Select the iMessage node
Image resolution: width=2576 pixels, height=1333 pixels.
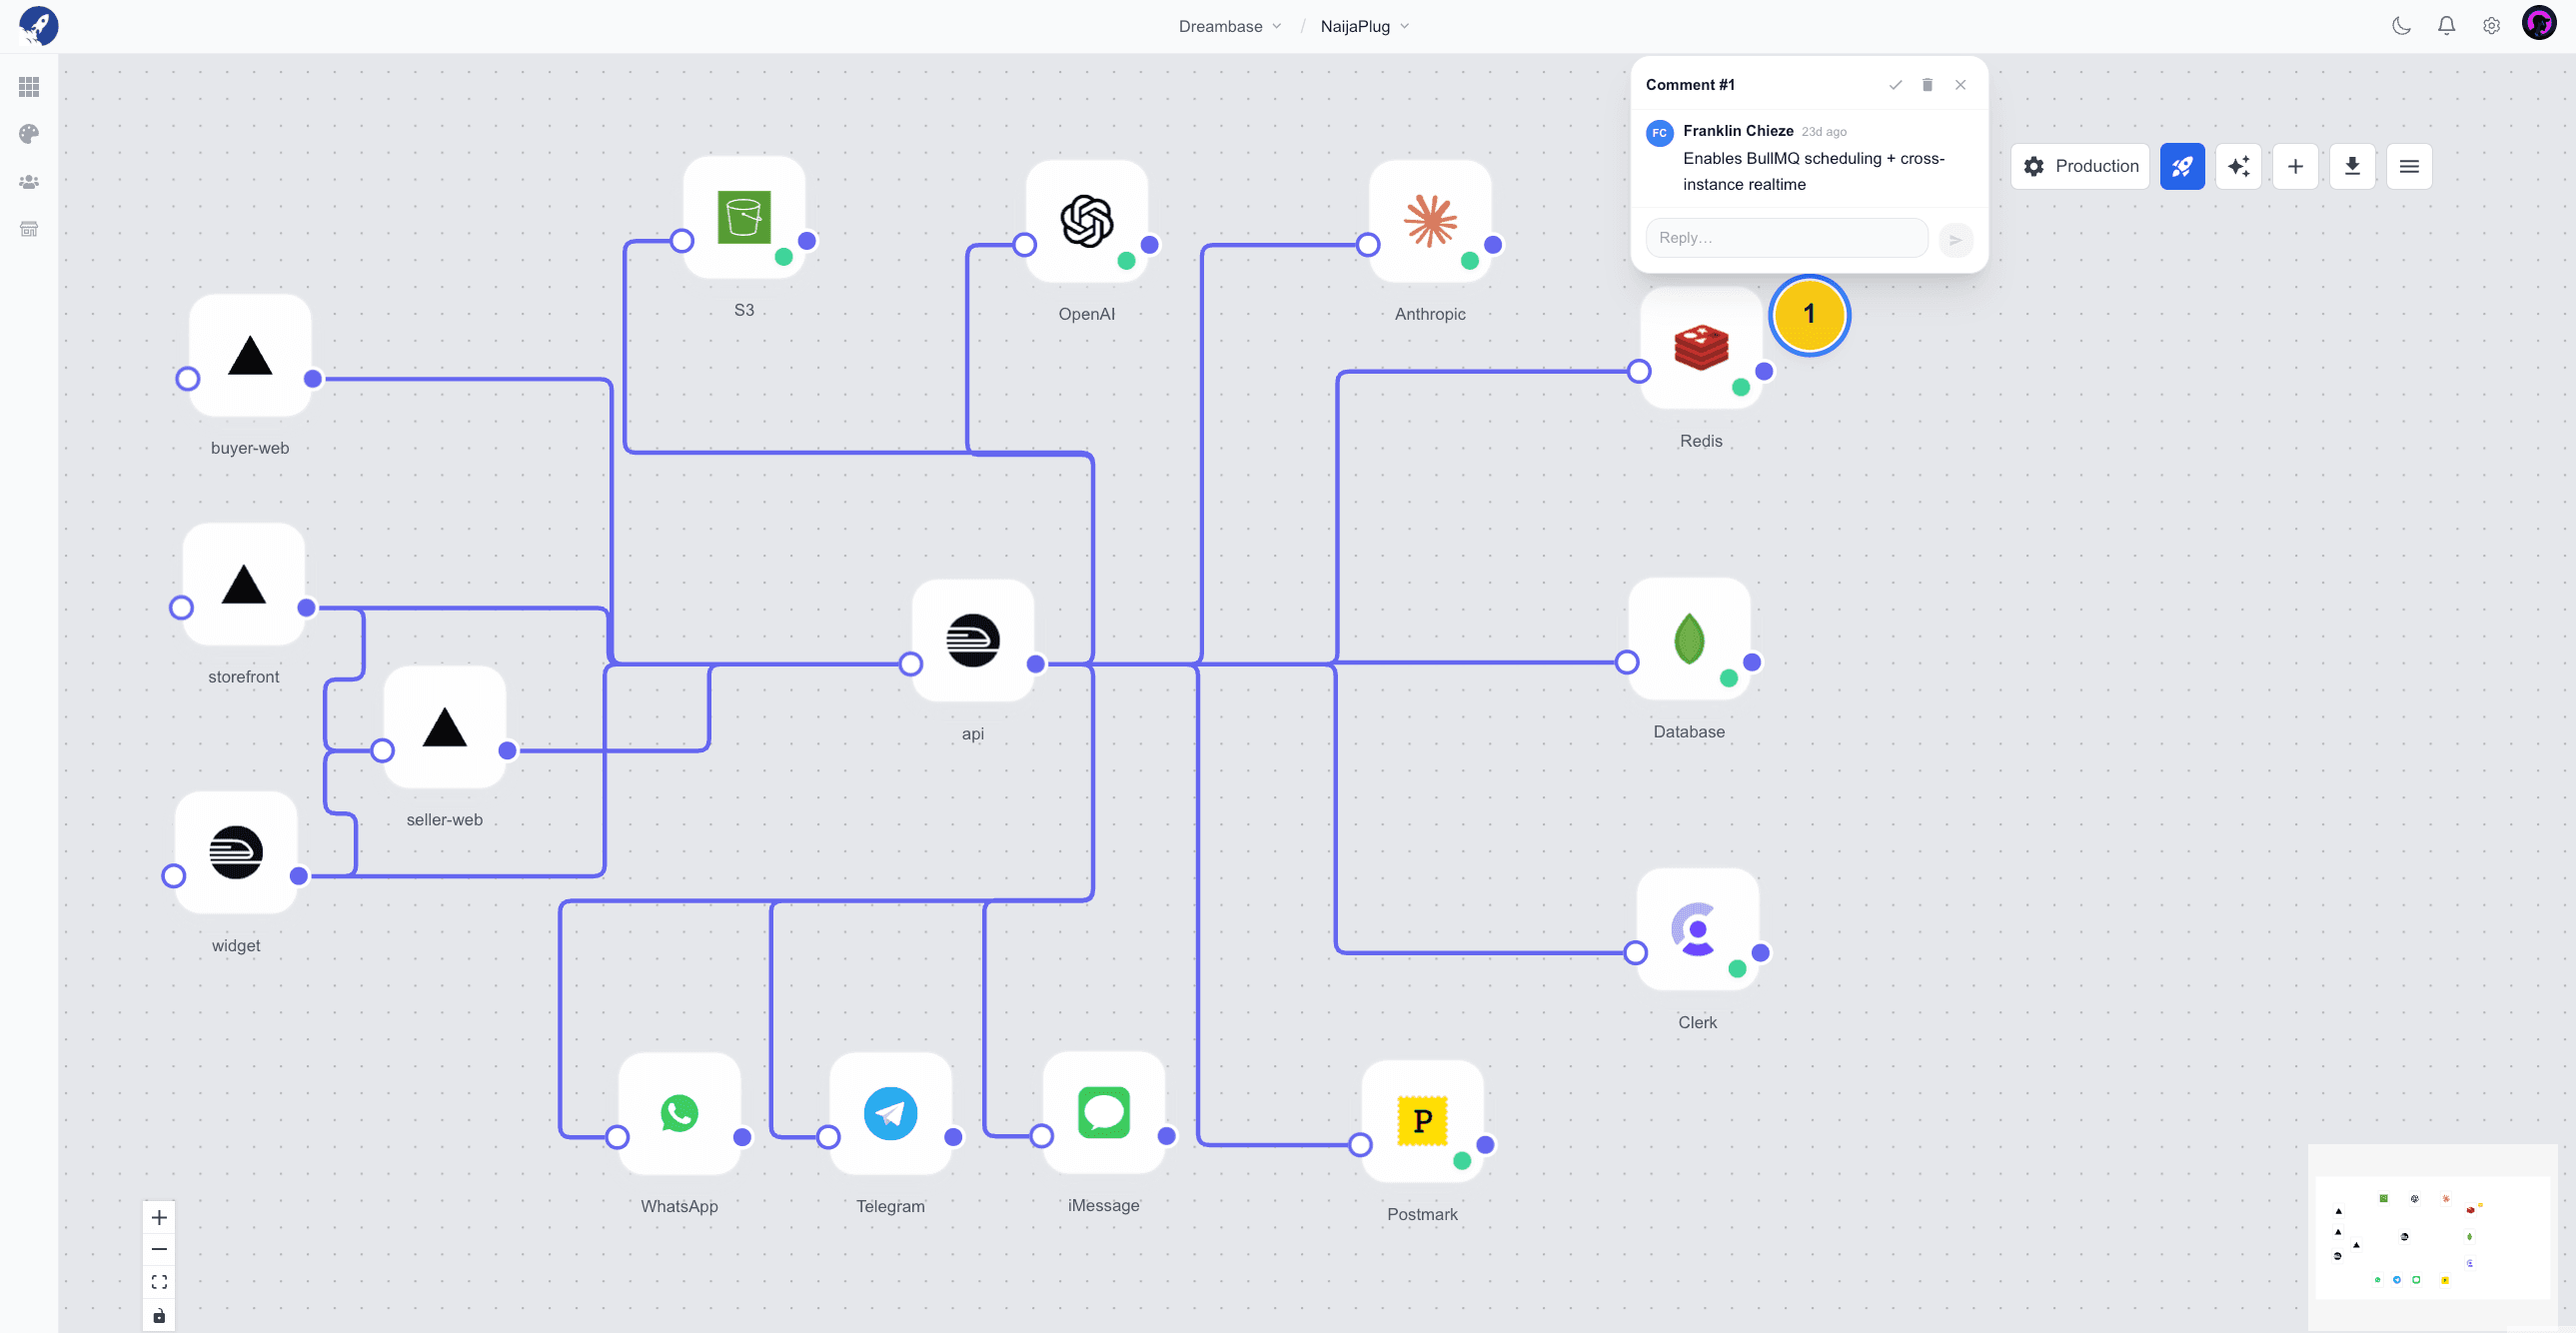point(1104,1113)
